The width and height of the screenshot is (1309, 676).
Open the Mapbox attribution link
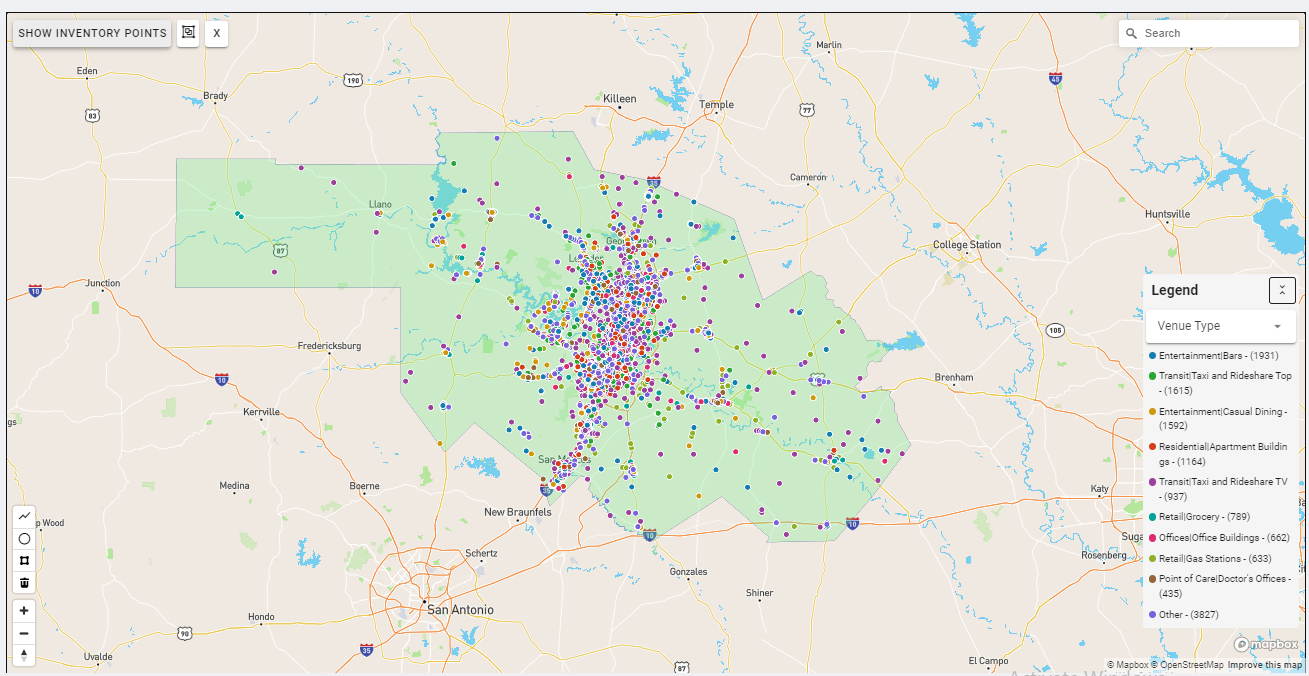pyautogui.click(x=1127, y=665)
